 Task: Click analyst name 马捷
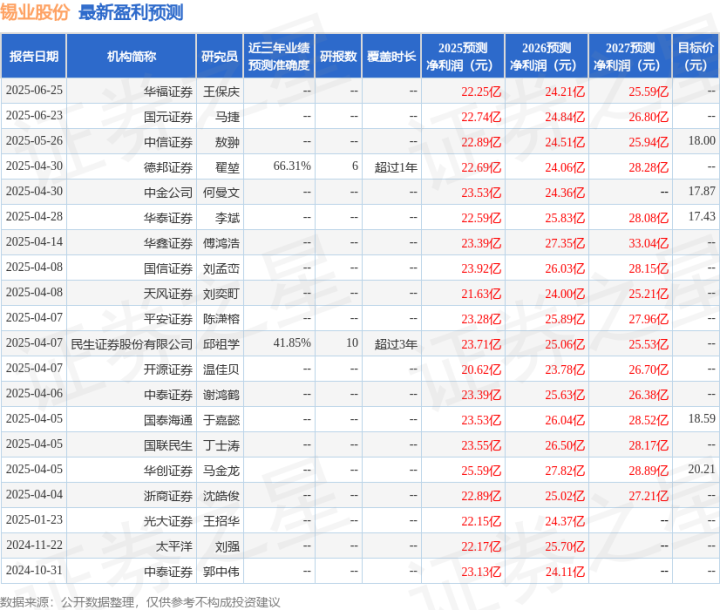227,117
